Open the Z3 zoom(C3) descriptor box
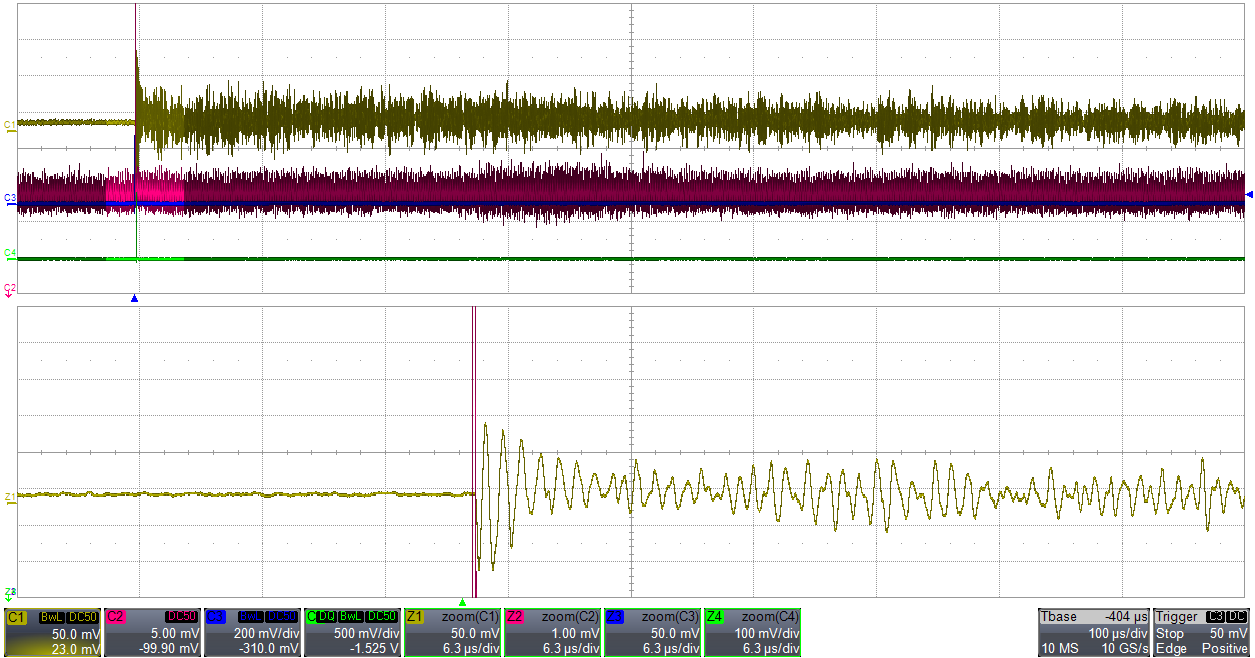Screen dimensions: 1255x658 653,632
